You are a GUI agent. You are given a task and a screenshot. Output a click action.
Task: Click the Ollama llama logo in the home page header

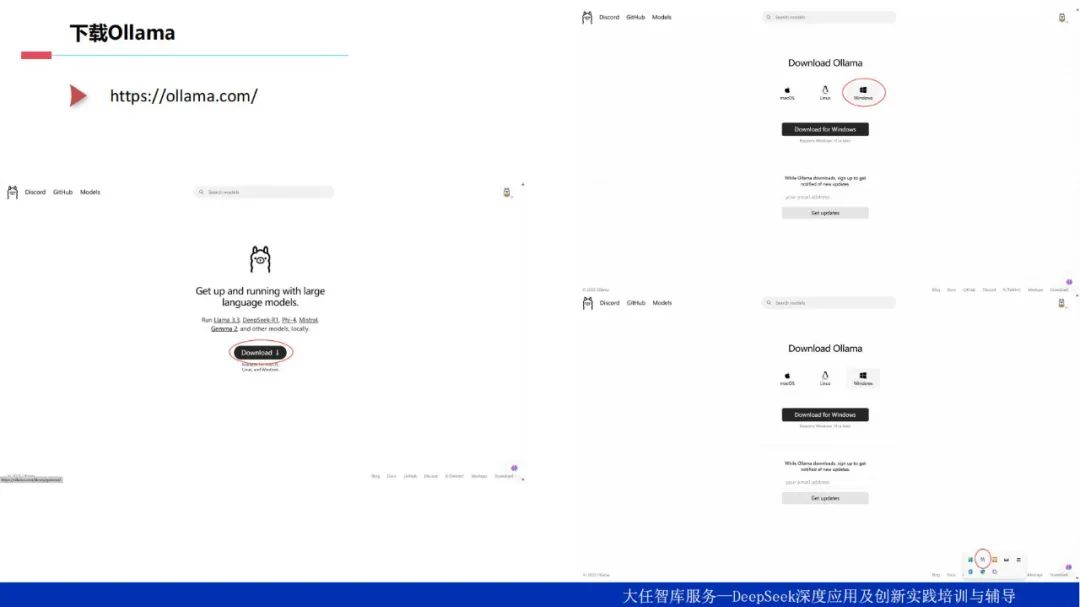pos(12,192)
